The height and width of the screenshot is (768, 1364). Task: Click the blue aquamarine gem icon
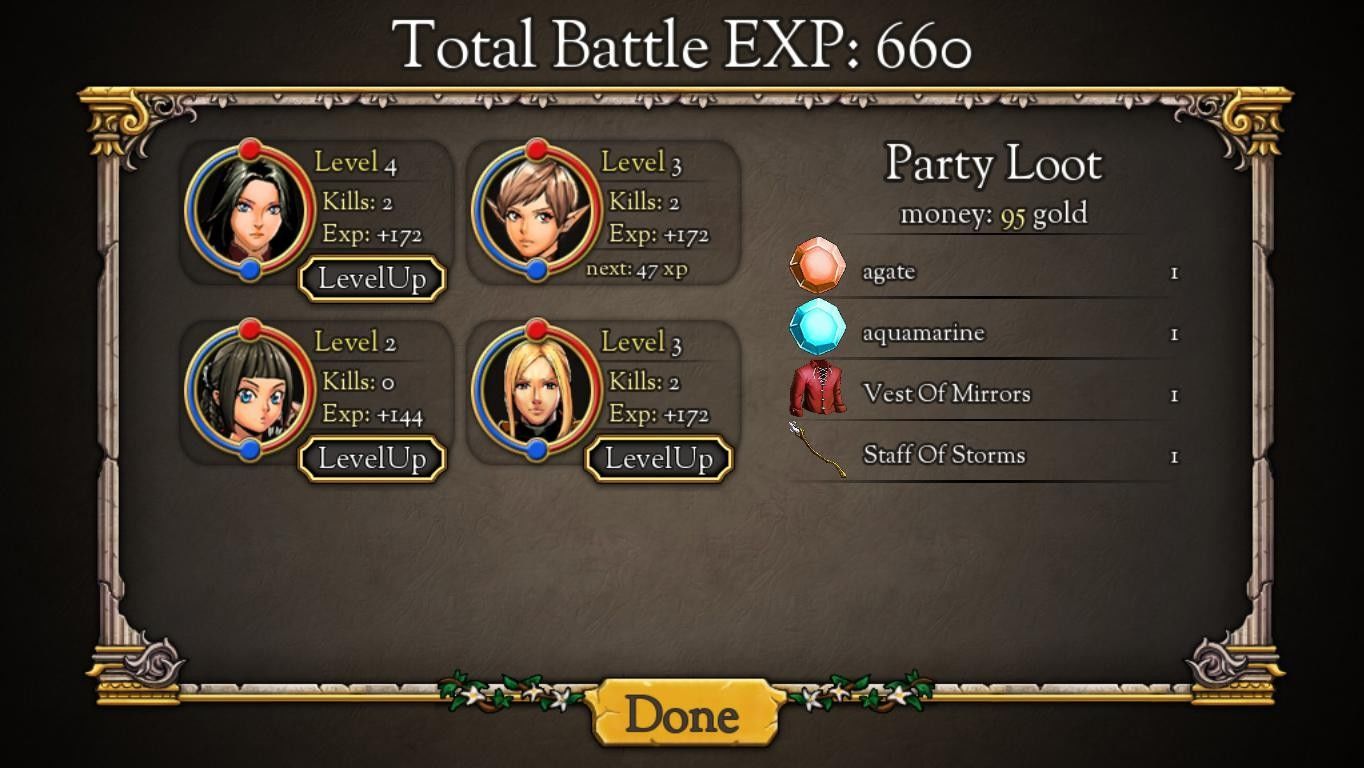[x=817, y=327]
